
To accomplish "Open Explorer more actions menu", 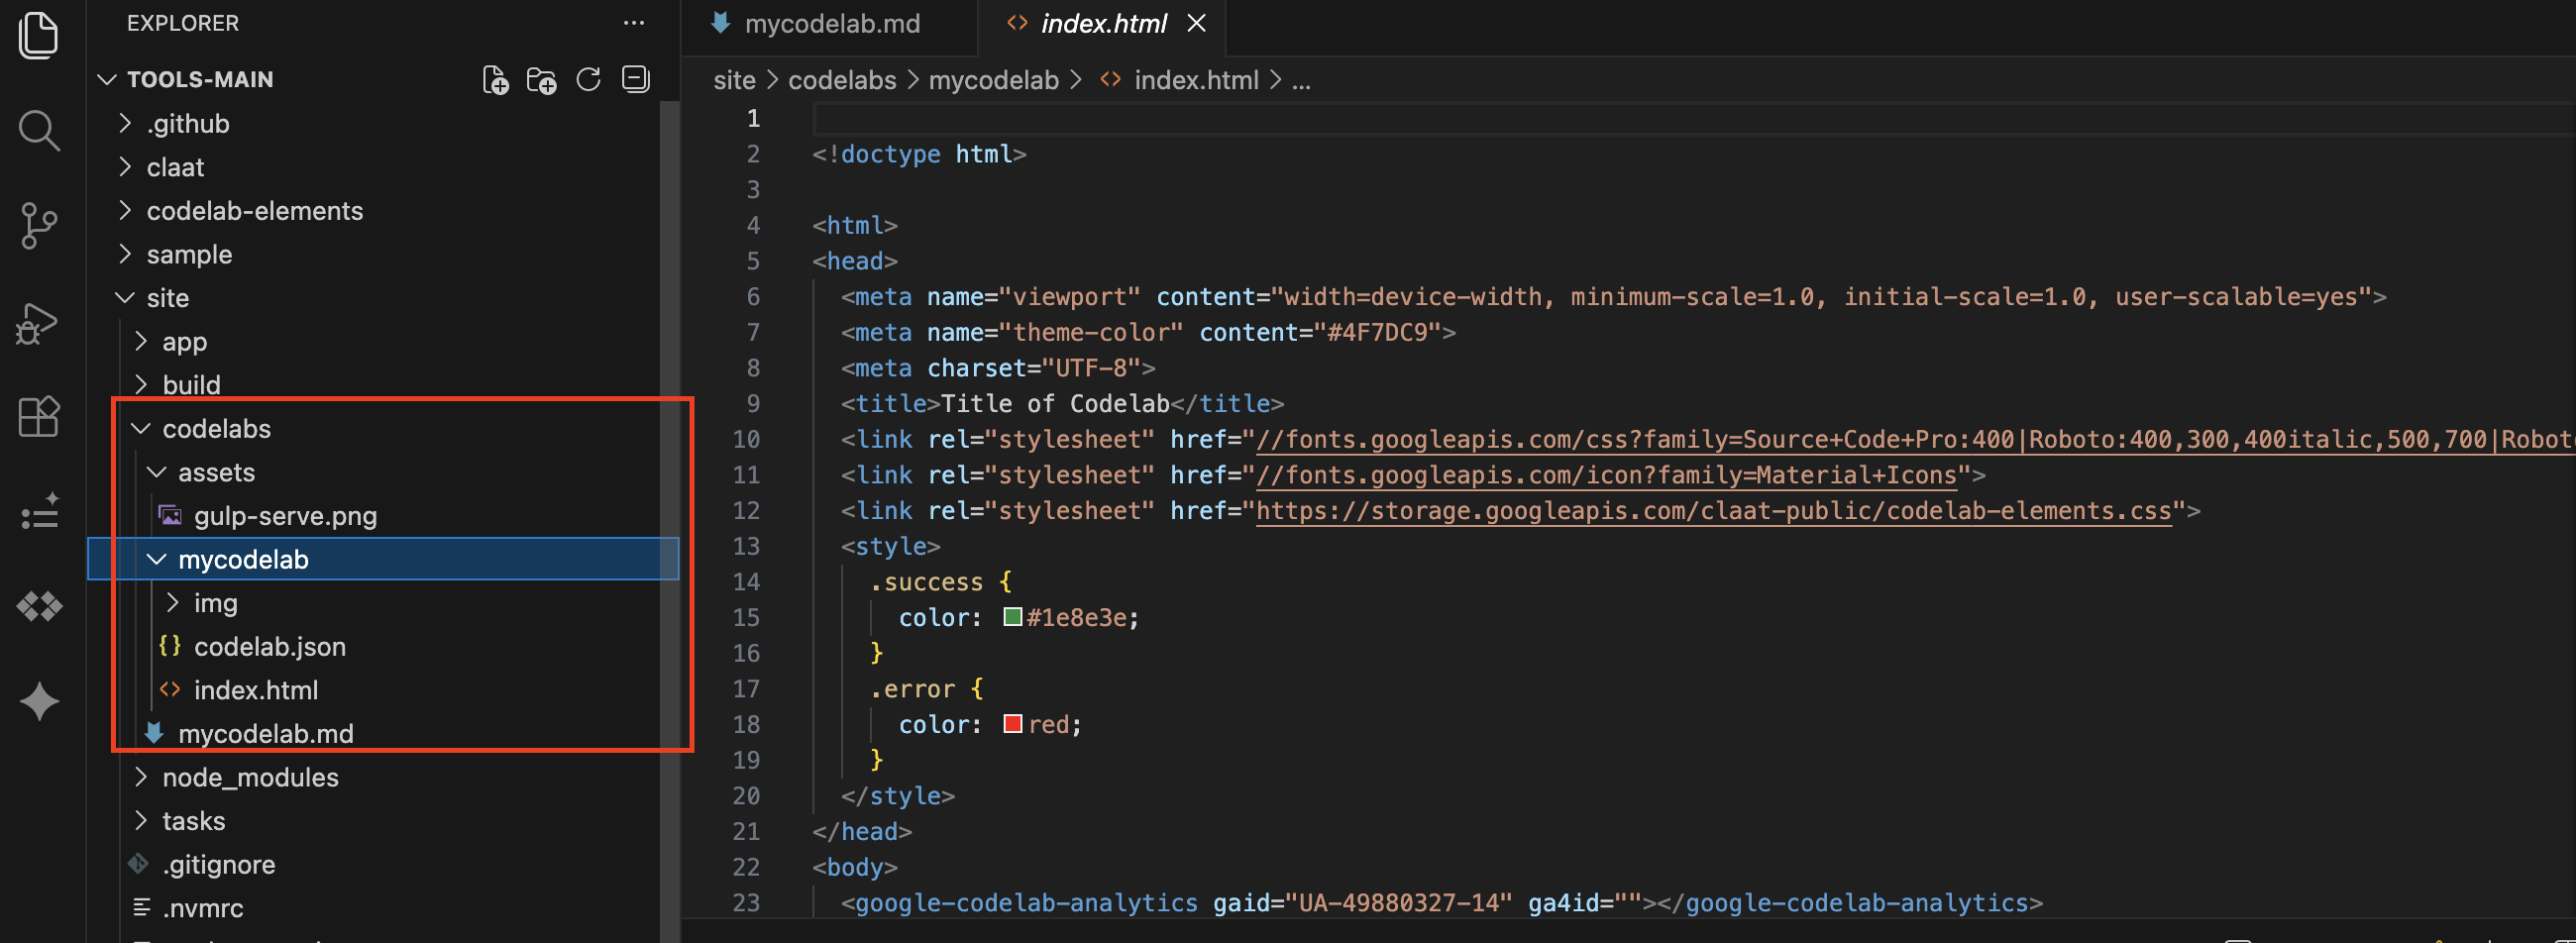I will click(634, 22).
